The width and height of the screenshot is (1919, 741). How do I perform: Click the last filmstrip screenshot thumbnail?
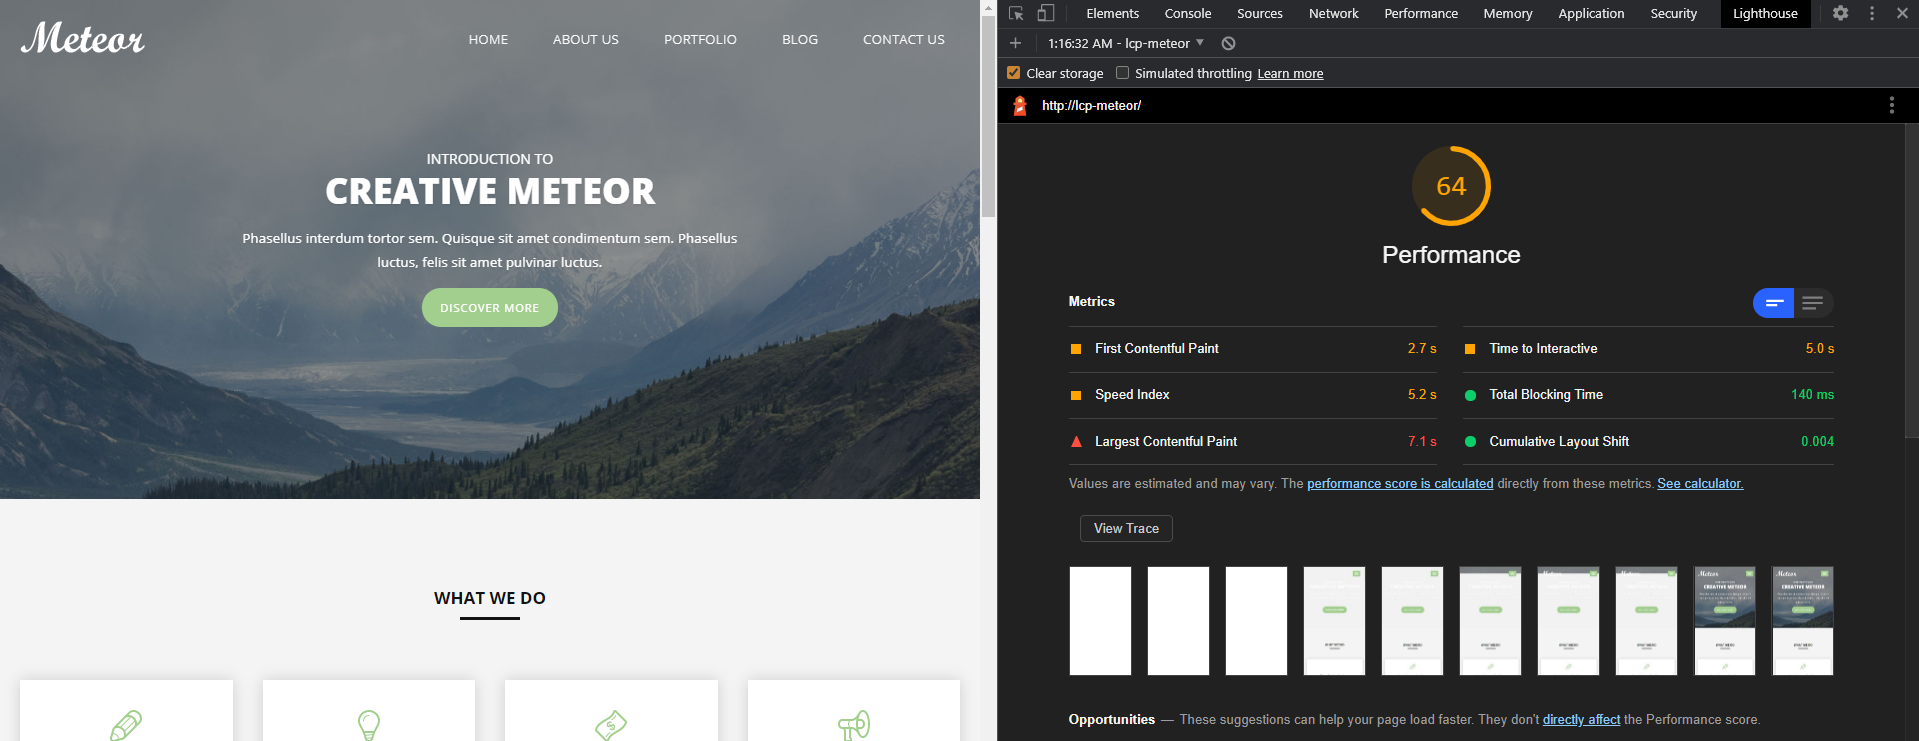pyautogui.click(x=1802, y=621)
